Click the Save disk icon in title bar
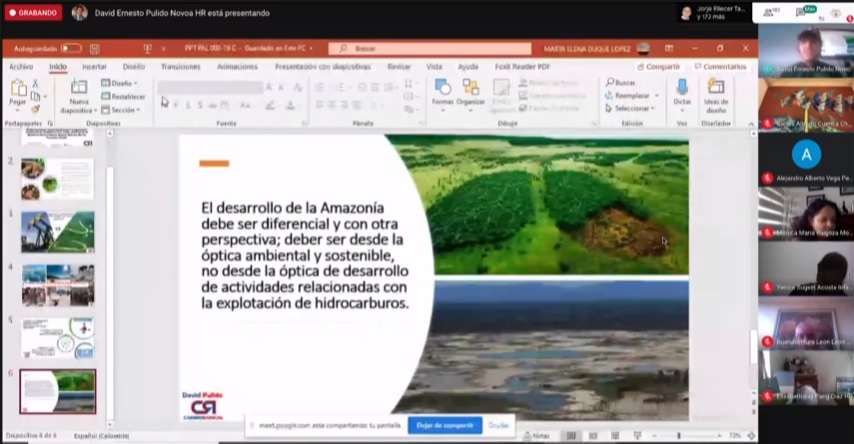 click(x=94, y=49)
